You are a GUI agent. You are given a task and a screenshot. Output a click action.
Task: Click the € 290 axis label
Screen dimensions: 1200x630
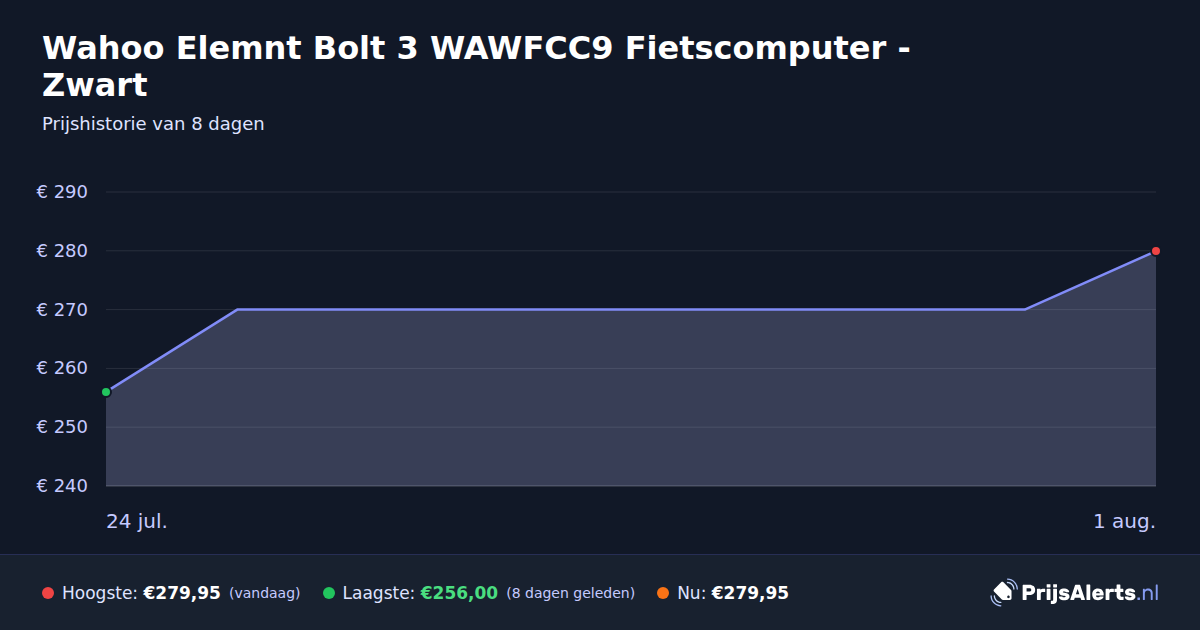tap(63, 192)
